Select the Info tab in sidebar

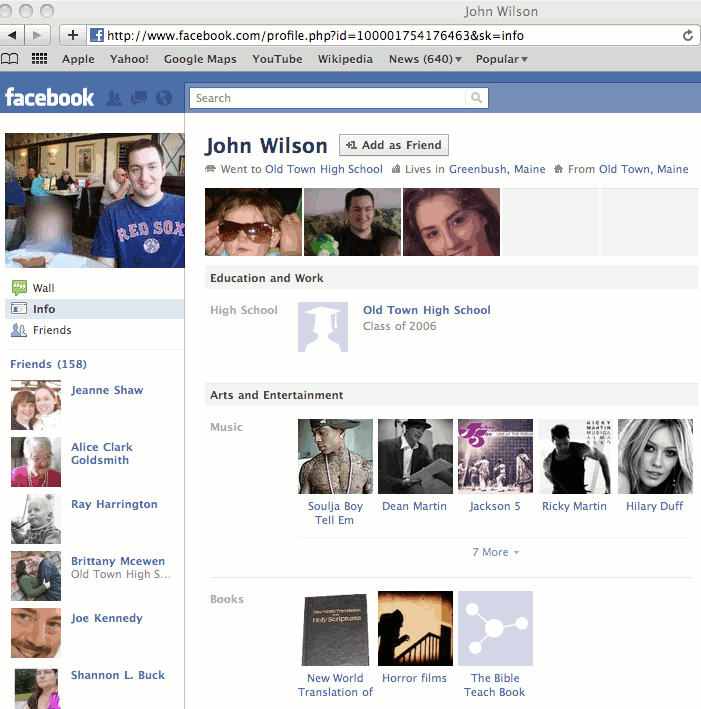(95, 309)
